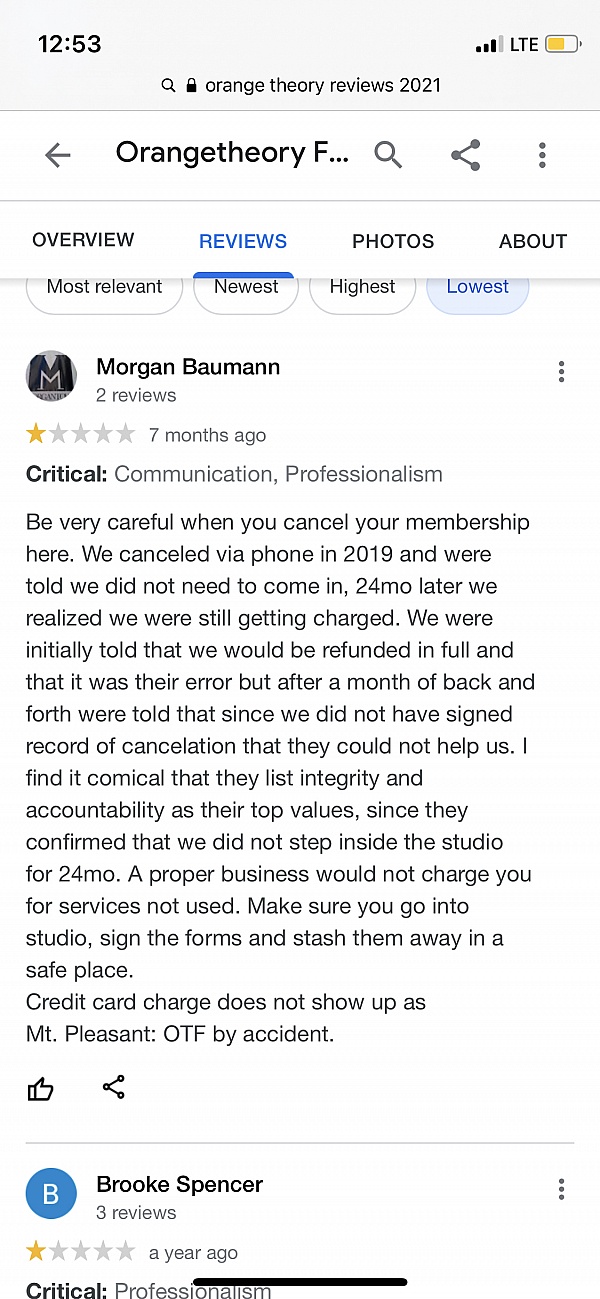Tap the address bar search text

click(x=322, y=86)
